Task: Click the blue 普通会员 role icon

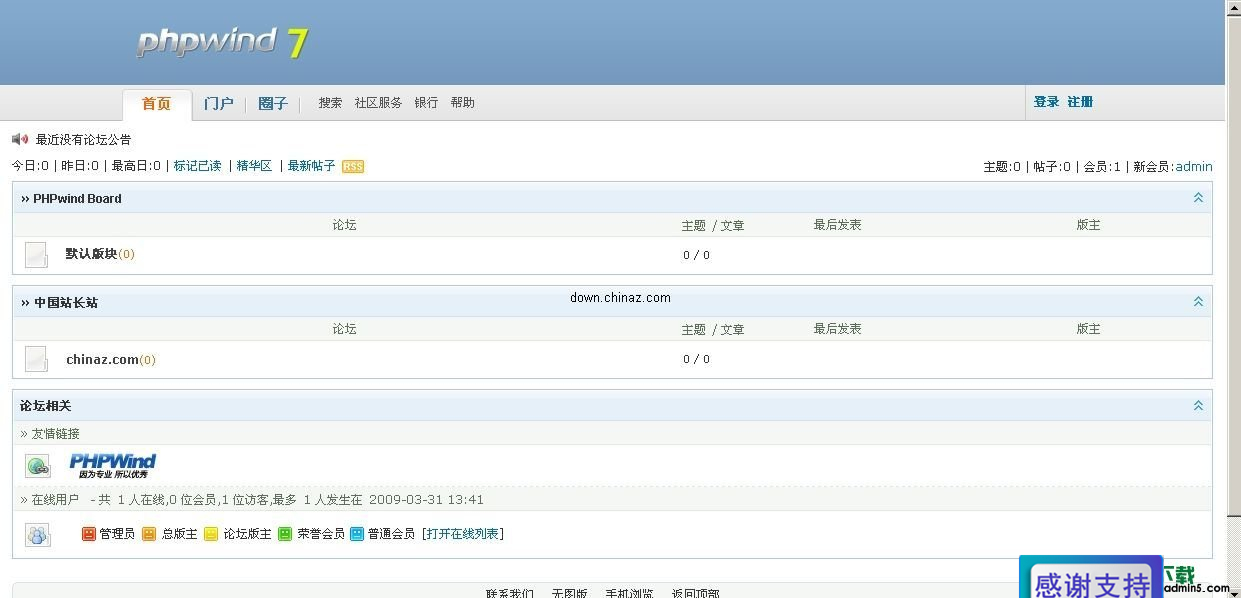Action: 357,534
